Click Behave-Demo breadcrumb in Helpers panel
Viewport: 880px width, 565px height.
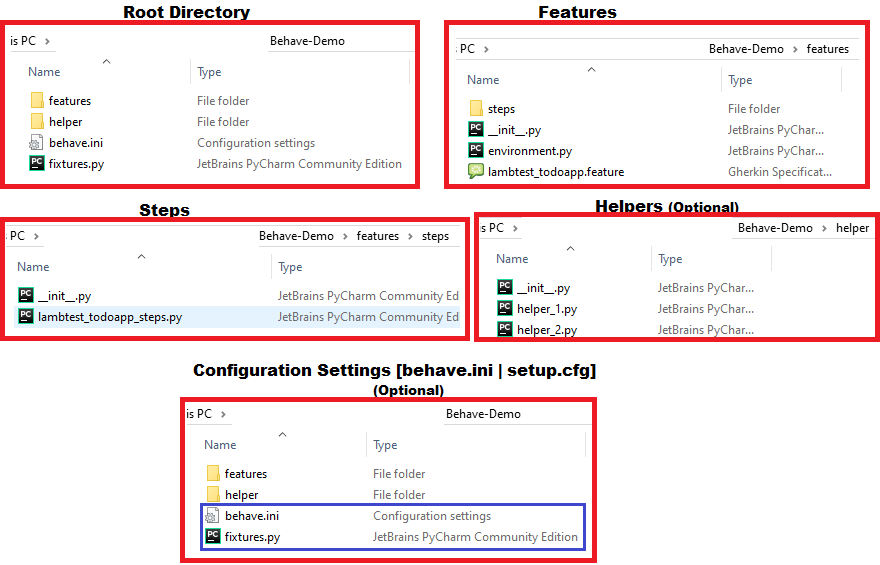775,228
